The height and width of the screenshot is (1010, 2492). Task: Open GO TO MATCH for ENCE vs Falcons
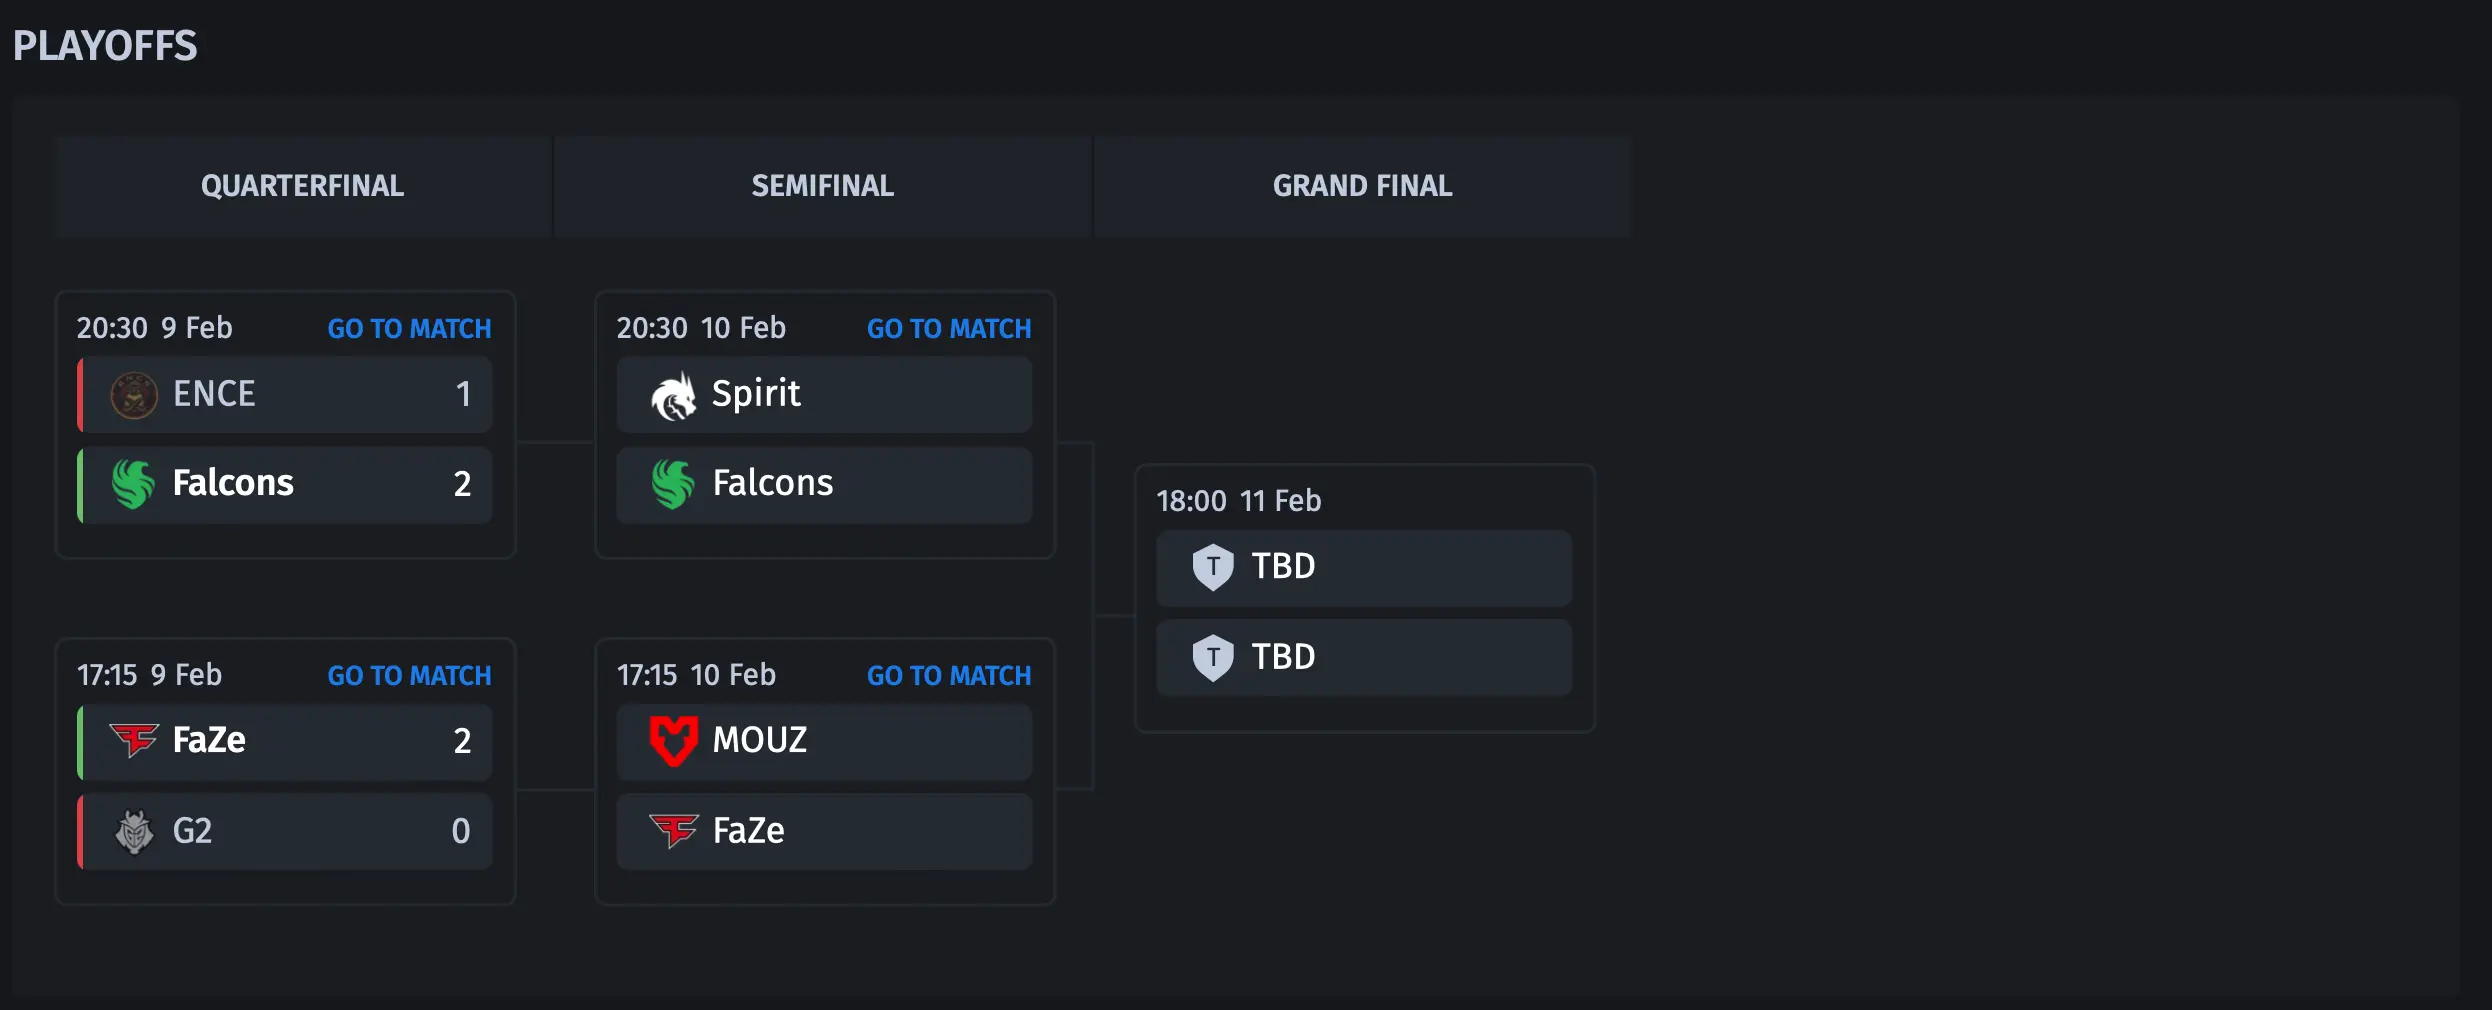(x=410, y=329)
